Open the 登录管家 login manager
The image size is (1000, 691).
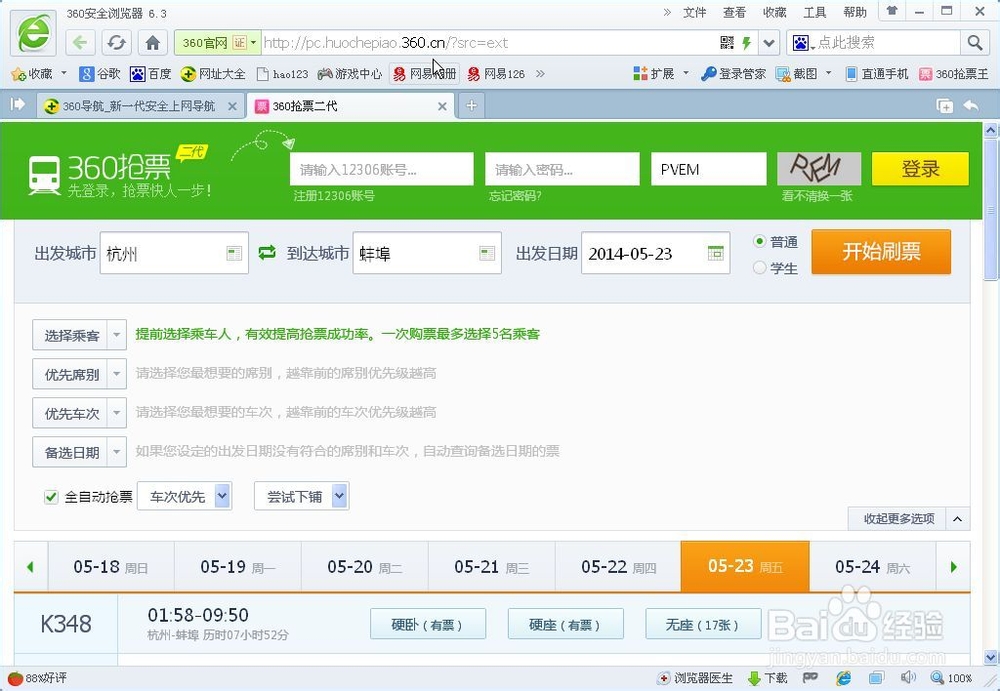coord(733,74)
